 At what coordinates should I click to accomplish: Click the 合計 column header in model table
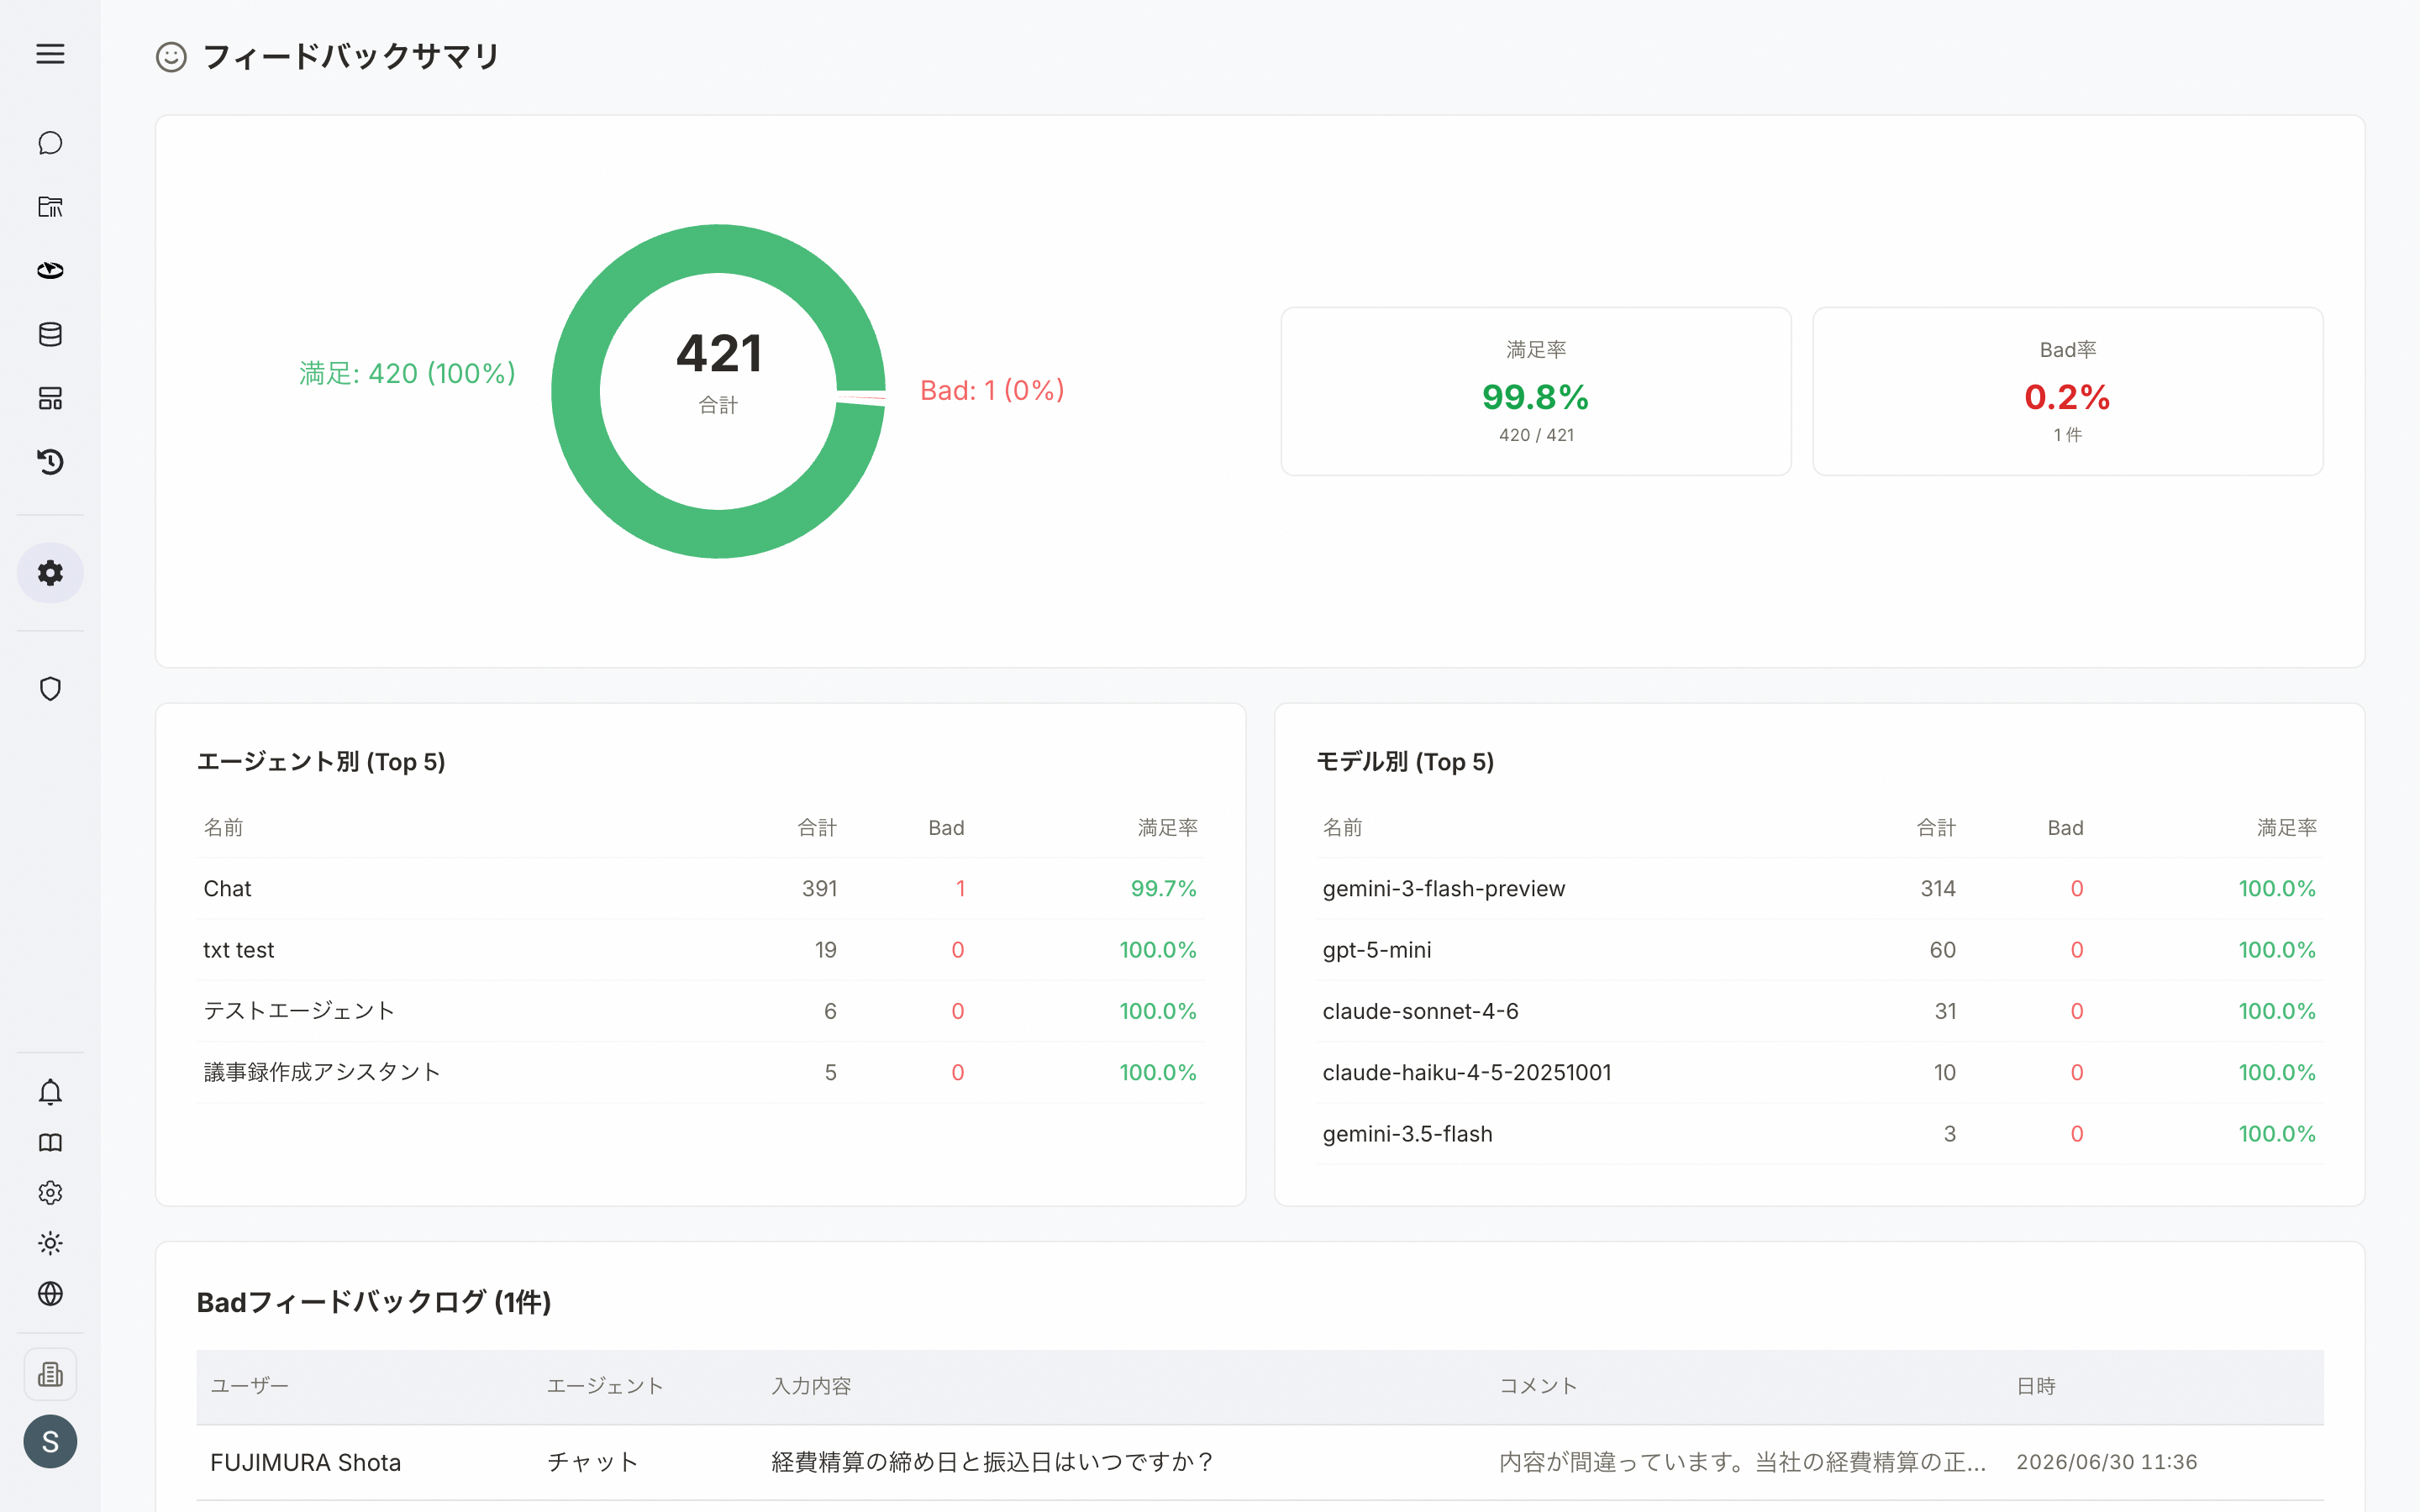click(1936, 828)
